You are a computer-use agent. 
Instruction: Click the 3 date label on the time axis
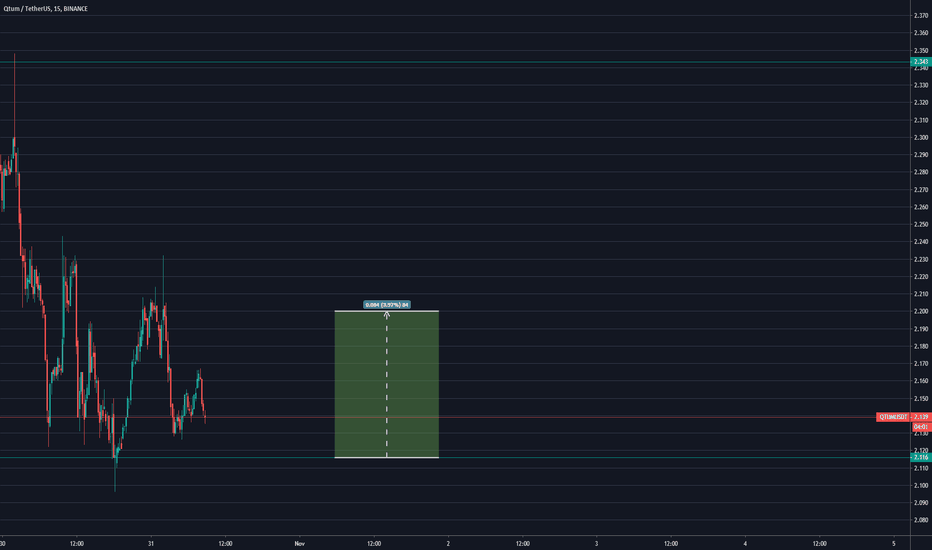[x=597, y=543]
